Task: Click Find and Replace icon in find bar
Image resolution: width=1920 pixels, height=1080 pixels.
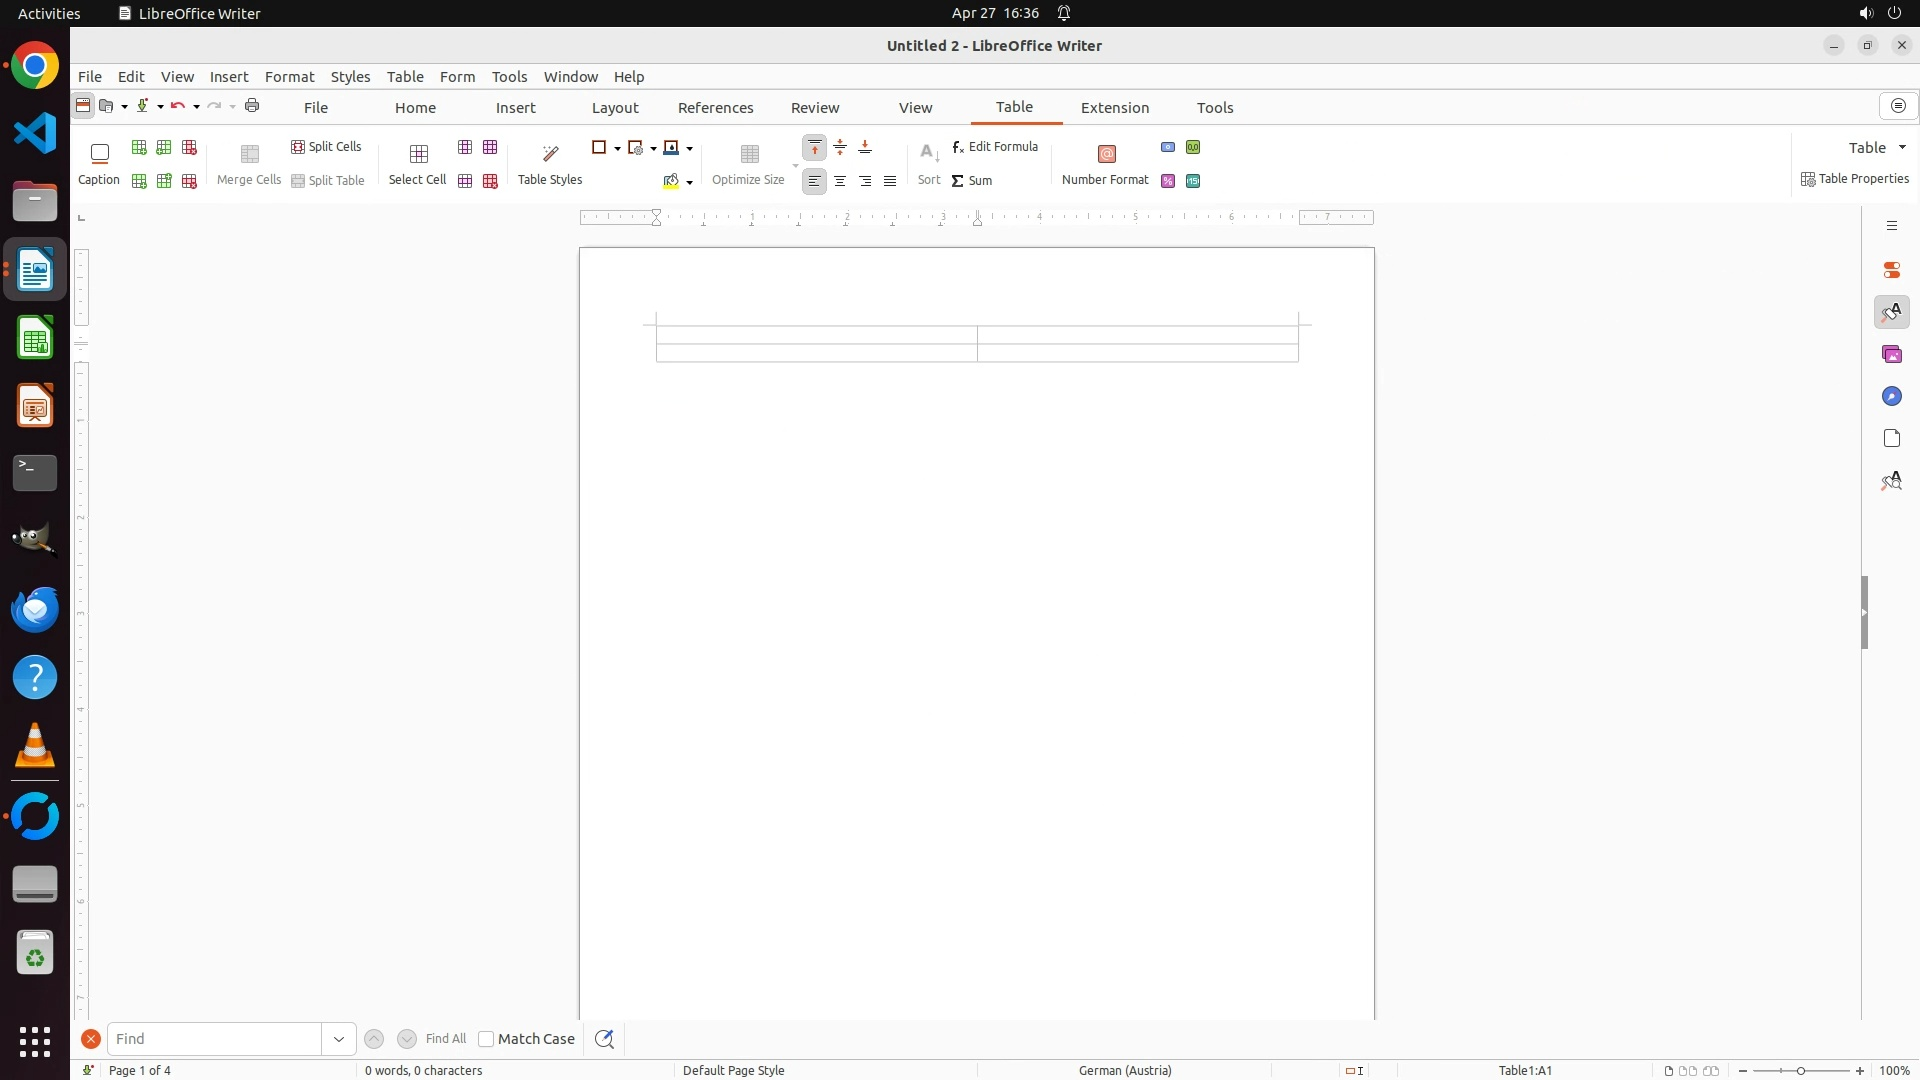Action: click(604, 1039)
